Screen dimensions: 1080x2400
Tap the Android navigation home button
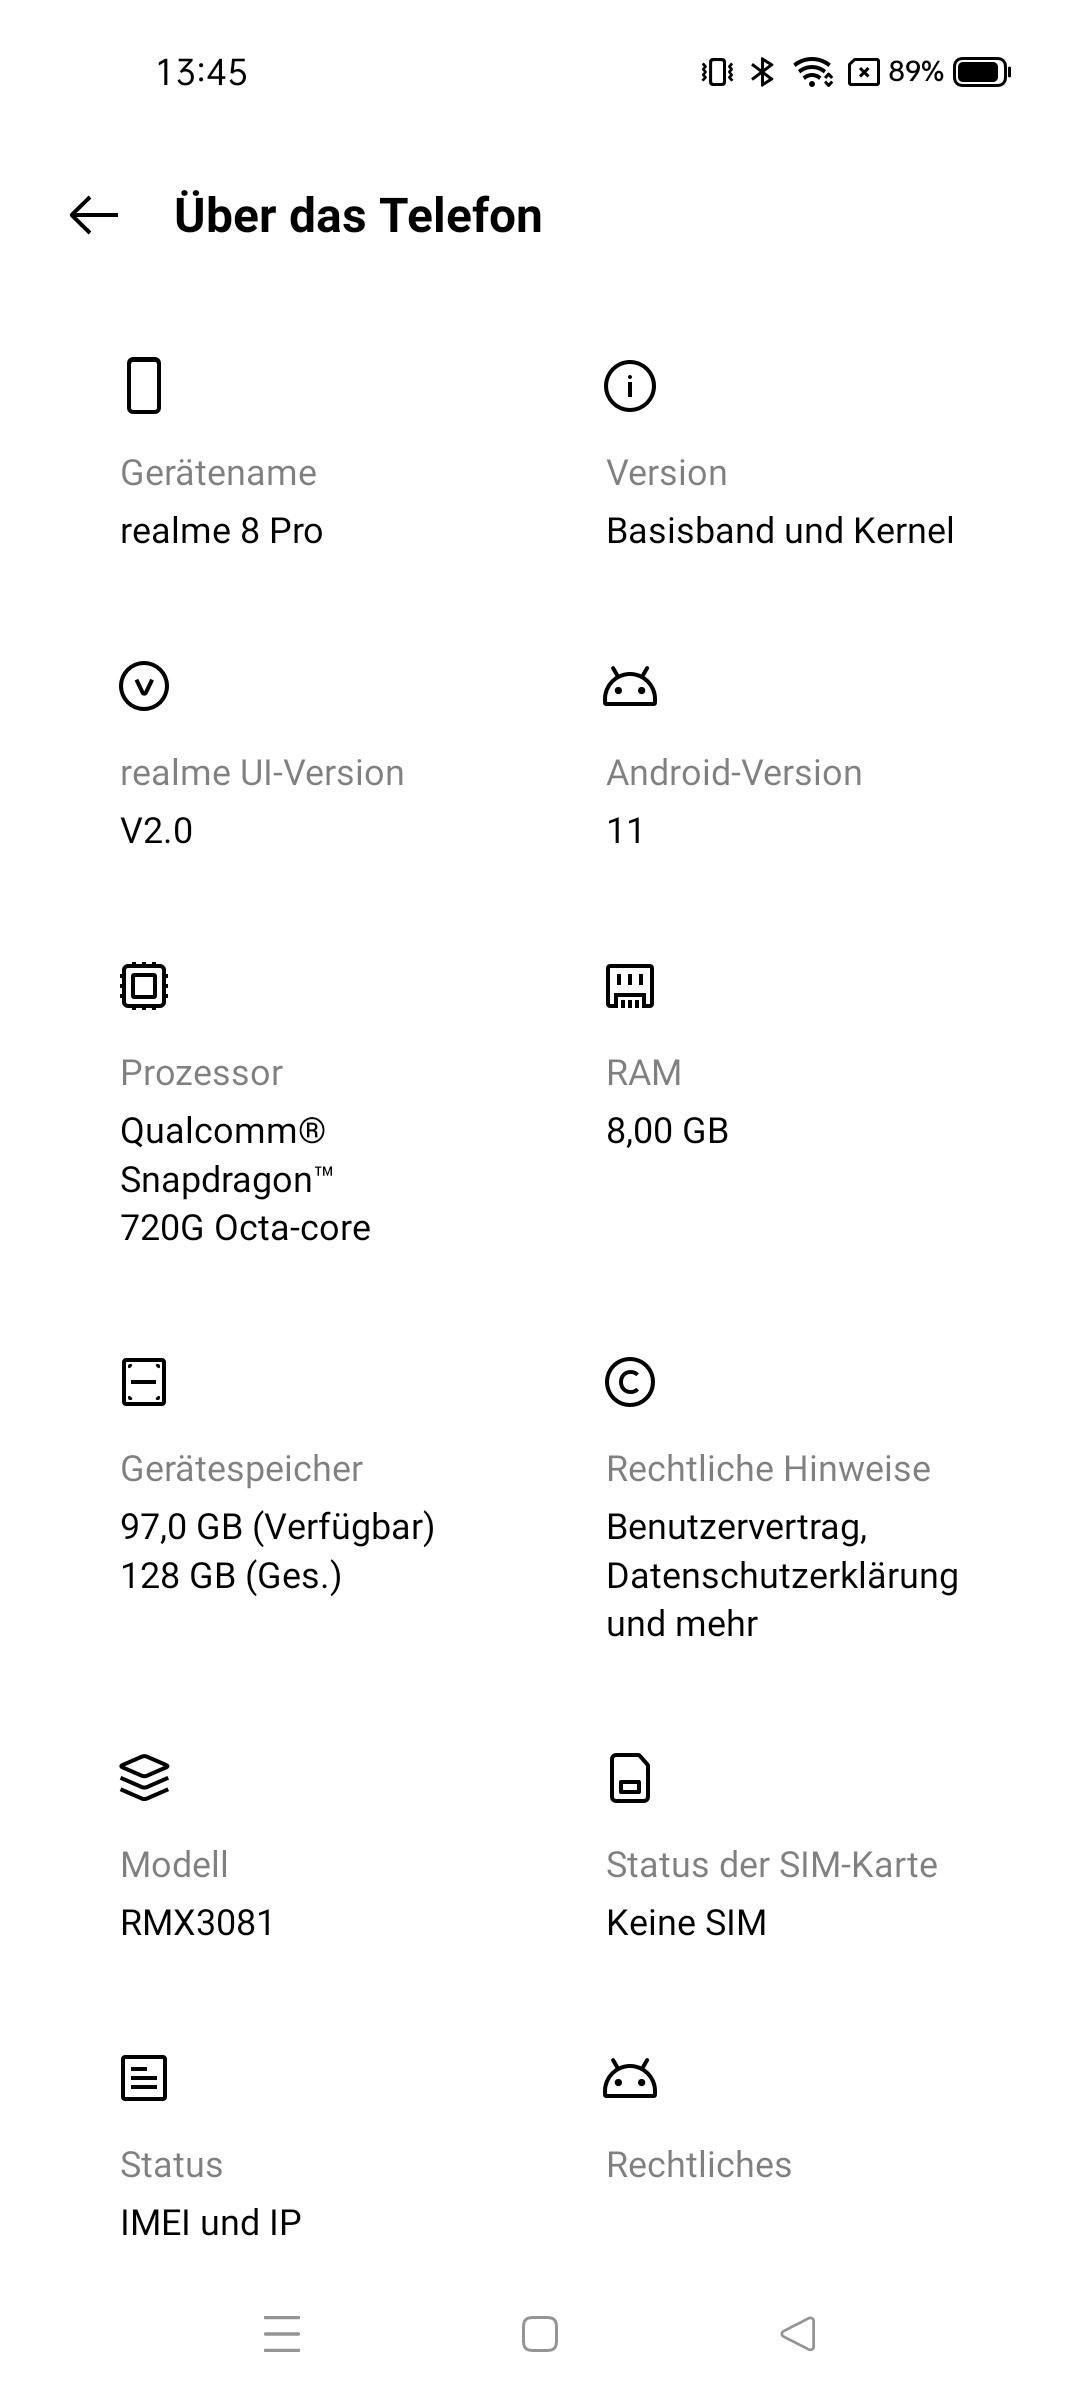click(x=540, y=2334)
